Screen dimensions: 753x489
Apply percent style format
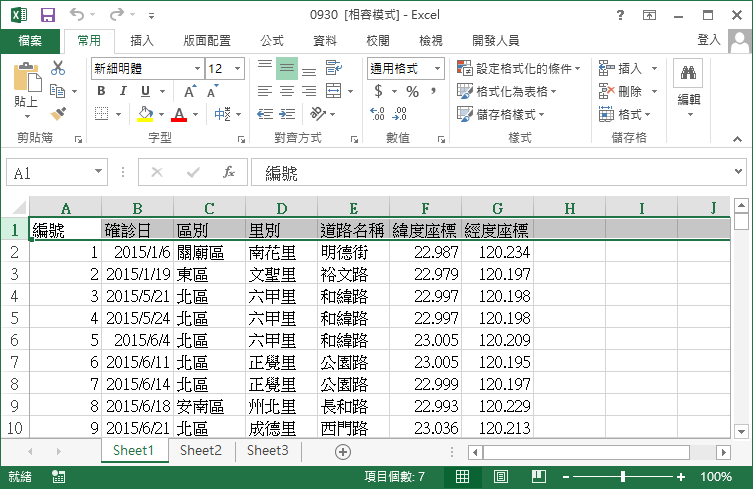tap(413, 91)
